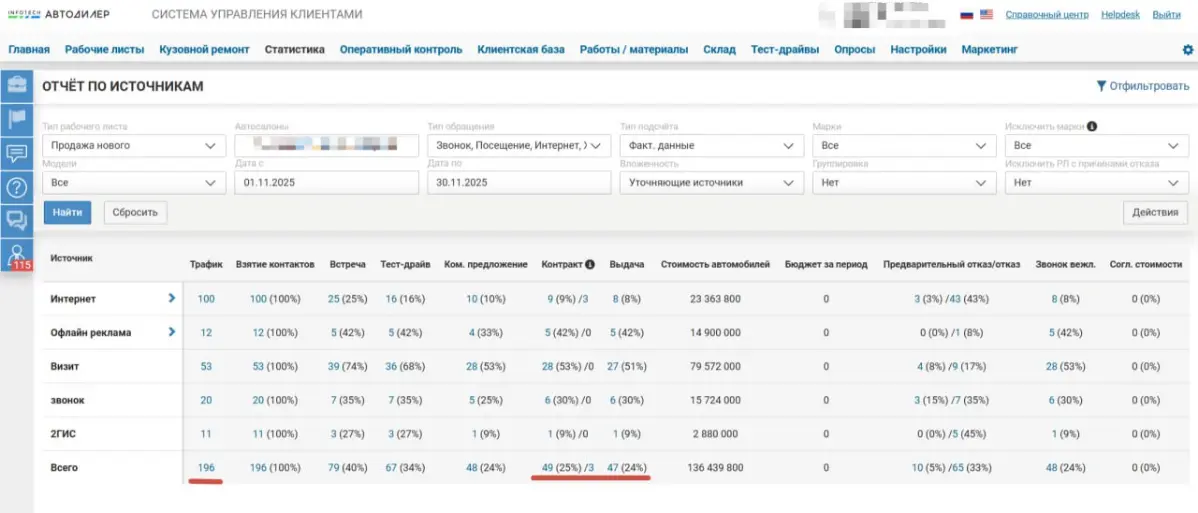1198x513 pixels.
Task: Open Тест-драйвы menu
Action: 785,50
